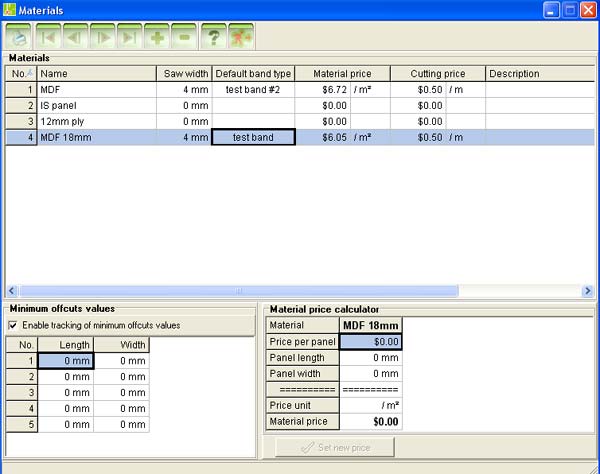Click the 'test band #2' cell
Image resolution: width=600 pixels, height=474 pixels.
pos(253,90)
